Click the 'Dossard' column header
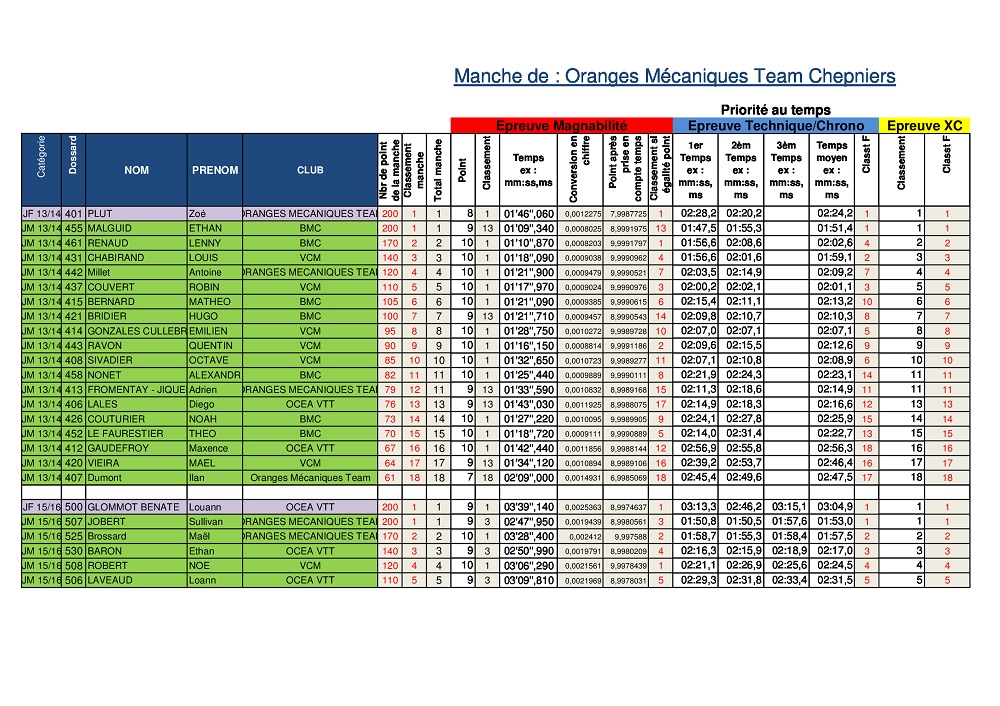The image size is (1000, 706). click(x=73, y=170)
